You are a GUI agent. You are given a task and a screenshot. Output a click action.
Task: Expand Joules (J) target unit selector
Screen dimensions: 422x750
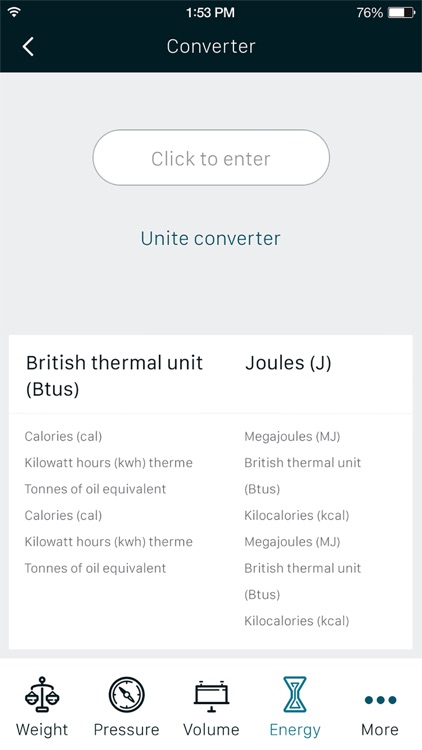tap(288, 363)
